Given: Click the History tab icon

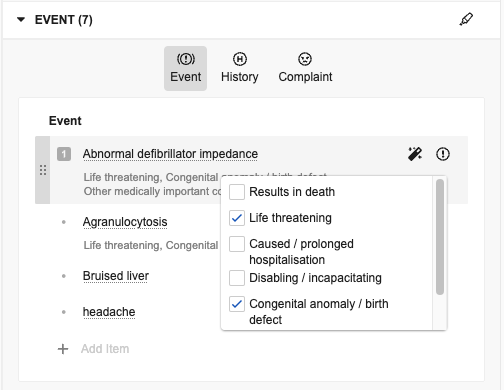Looking at the screenshot, I should click(240, 59).
